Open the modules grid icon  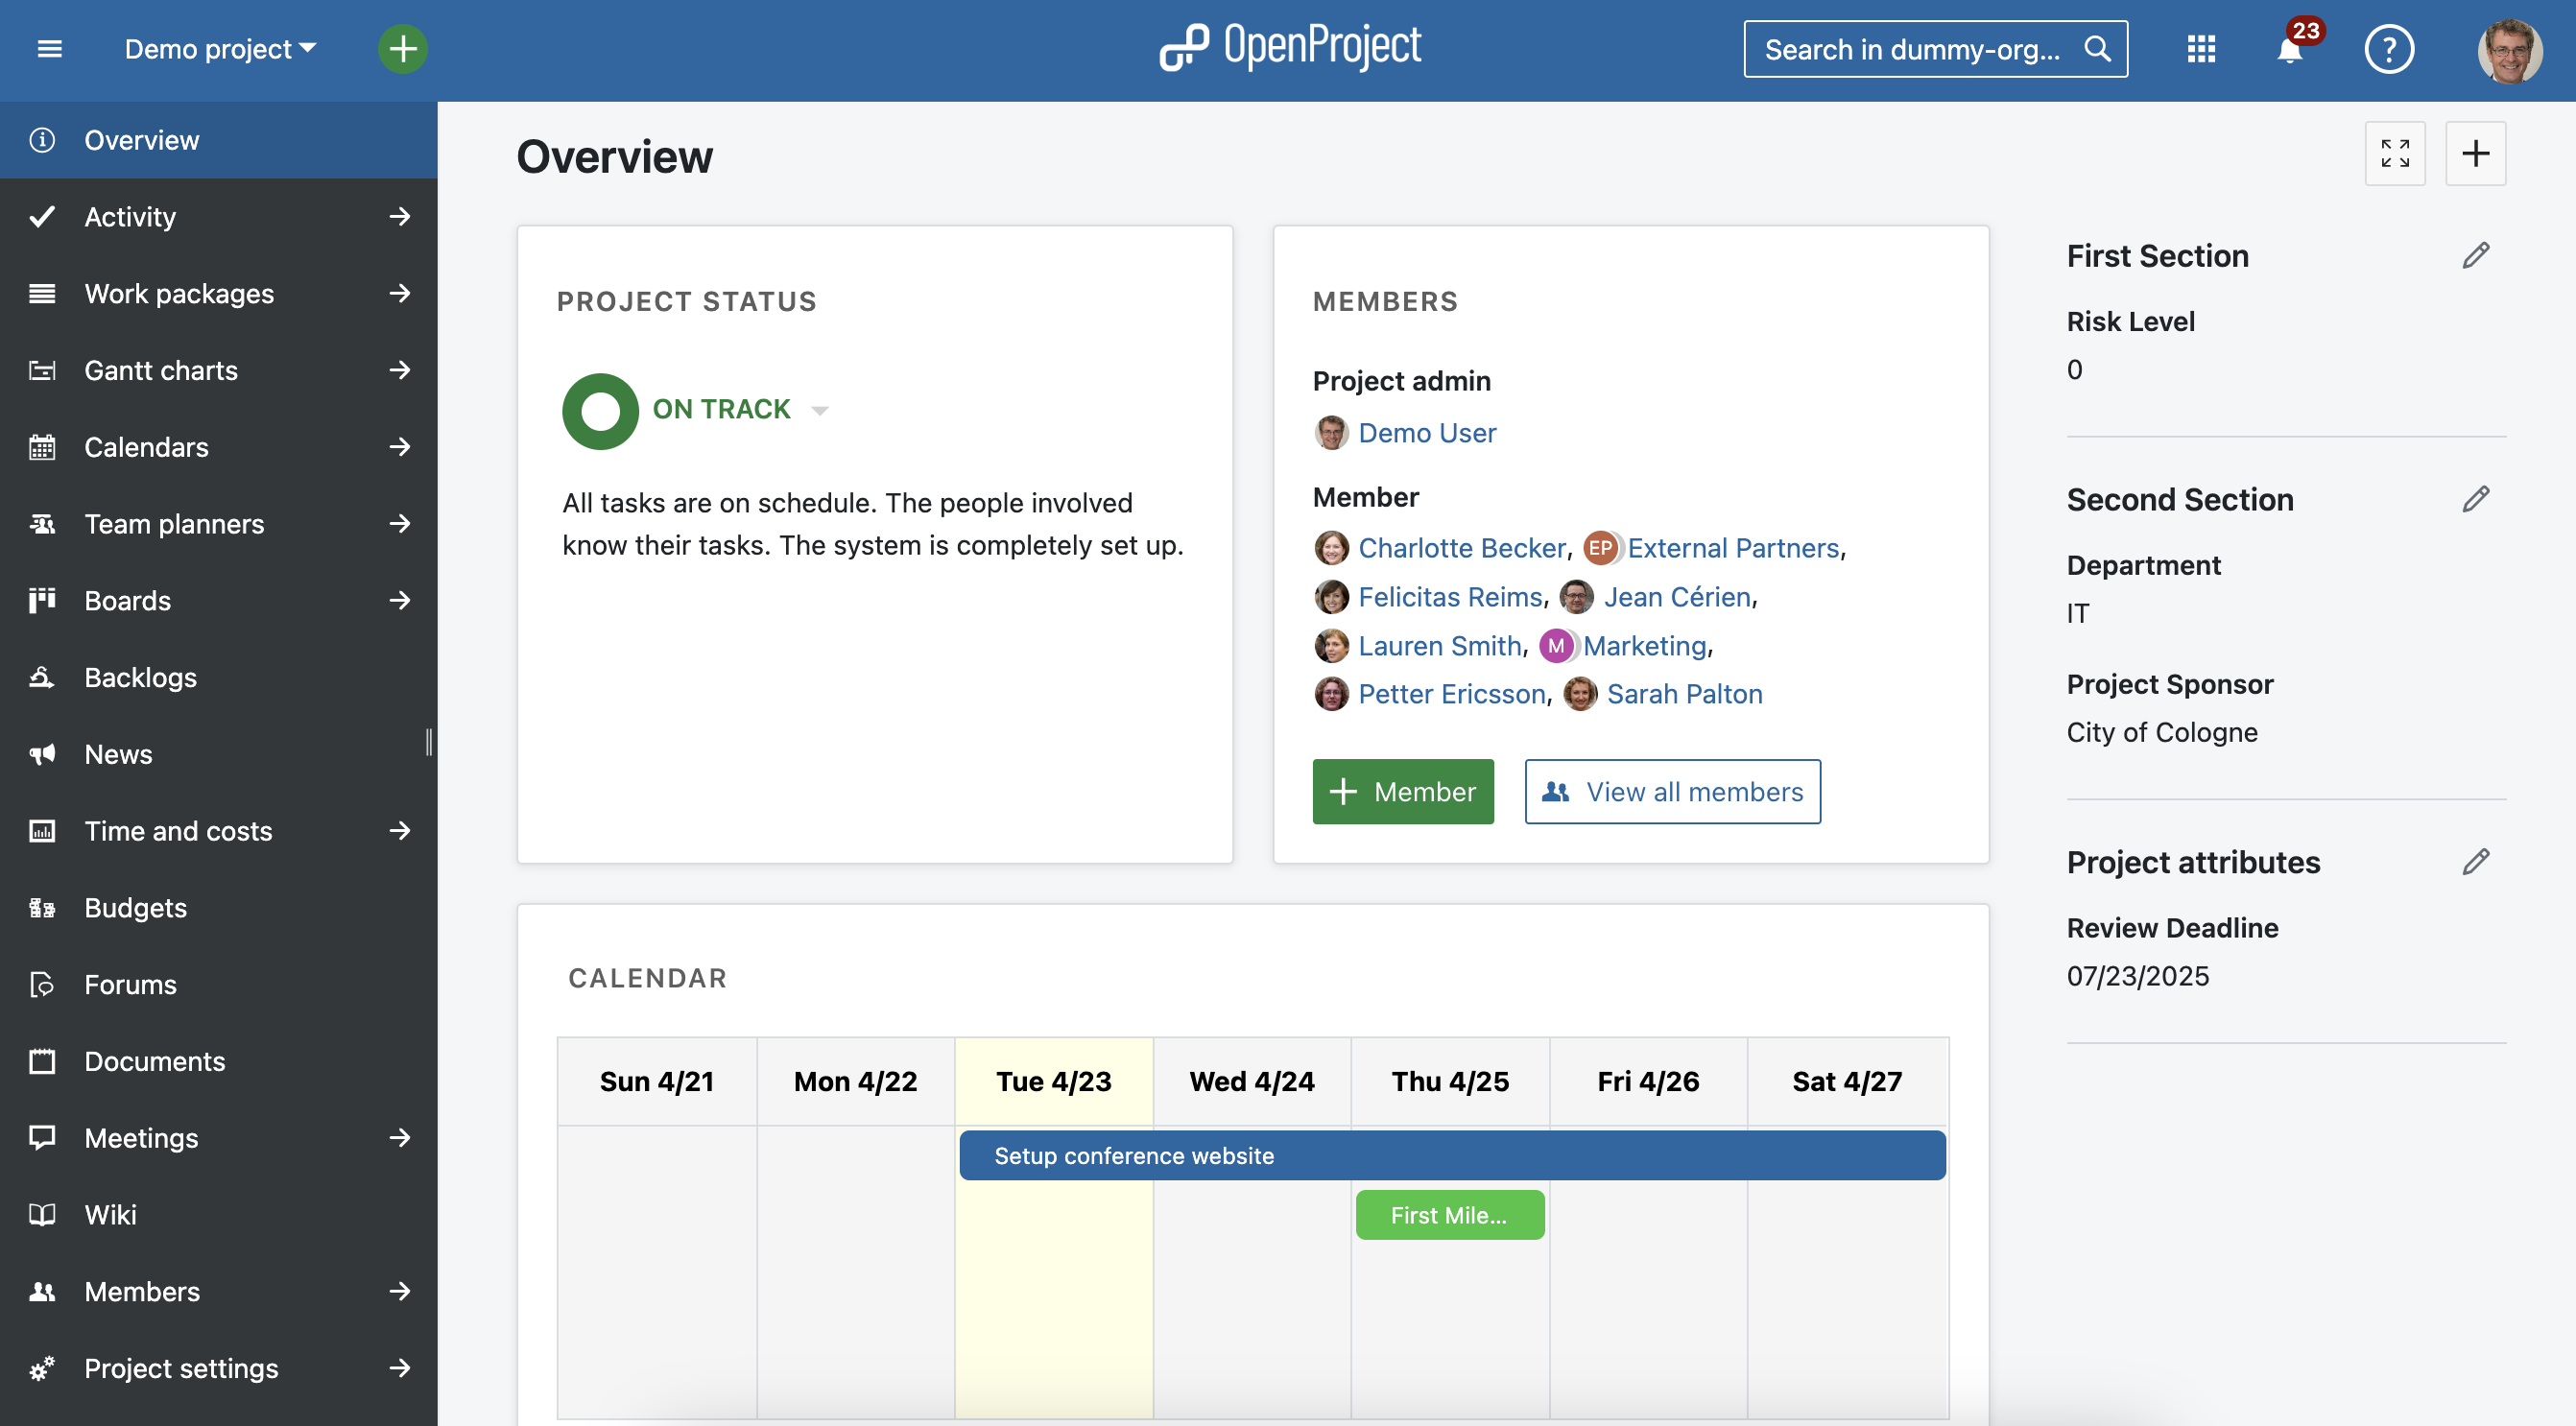click(x=2201, y=49)
